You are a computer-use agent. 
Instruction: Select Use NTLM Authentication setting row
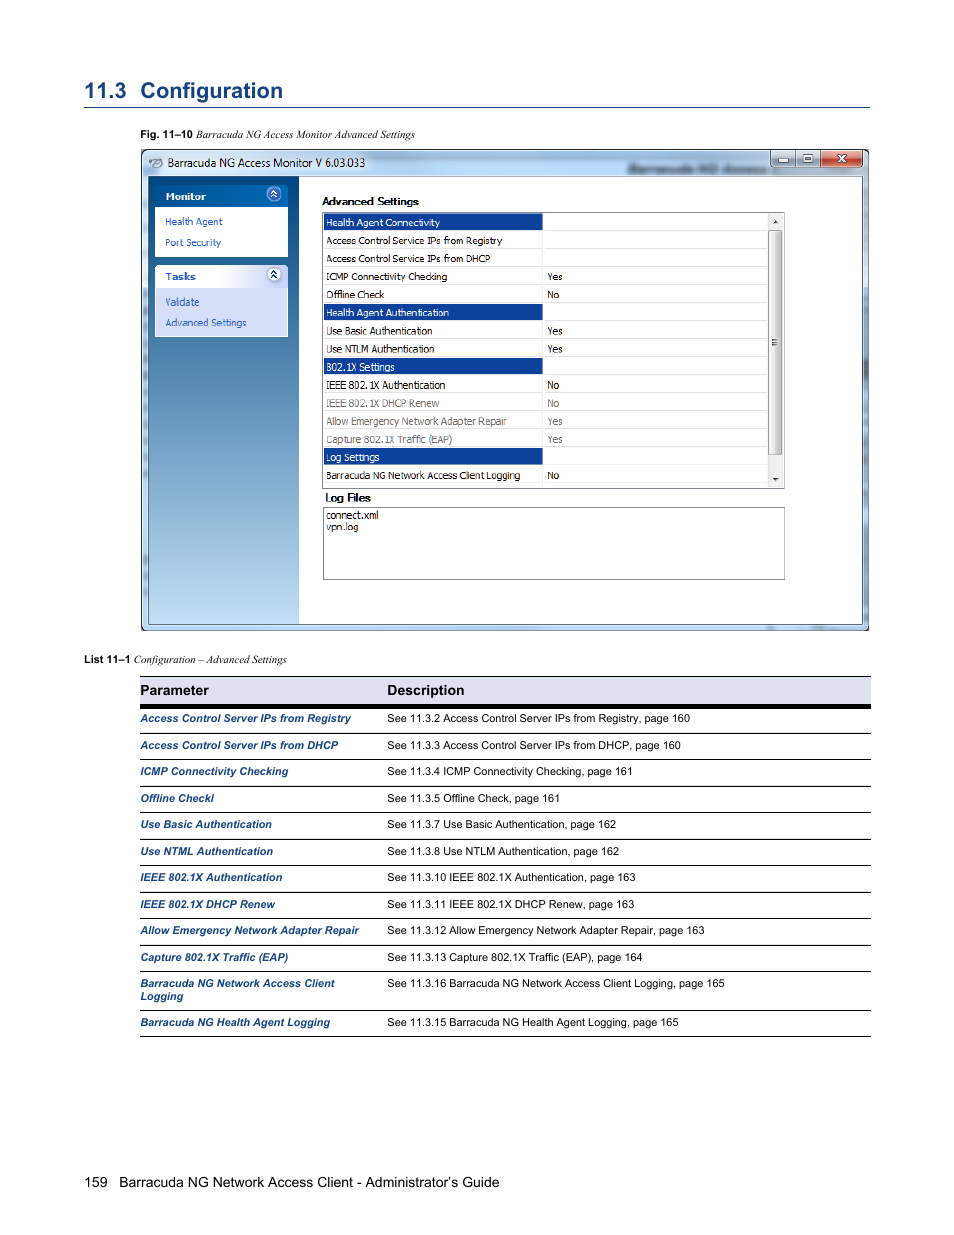tap(545, 348)
